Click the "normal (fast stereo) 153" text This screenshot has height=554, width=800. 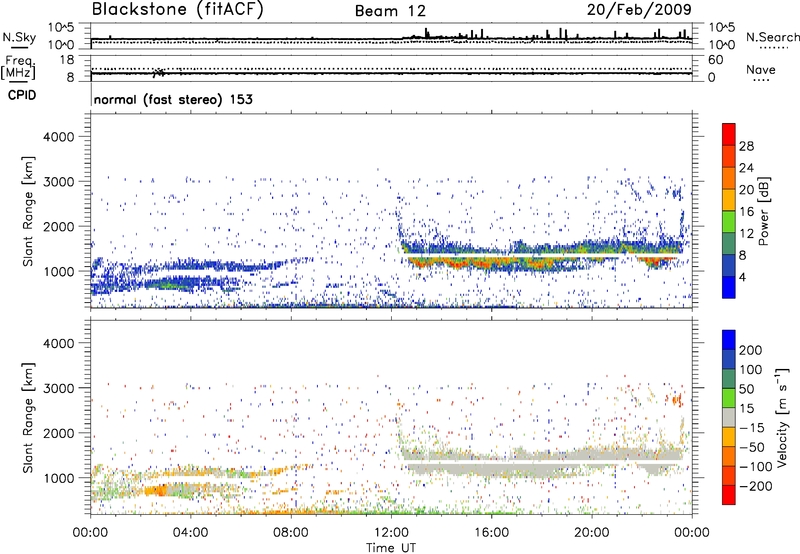pyautogui.click(x=173, y=99)
